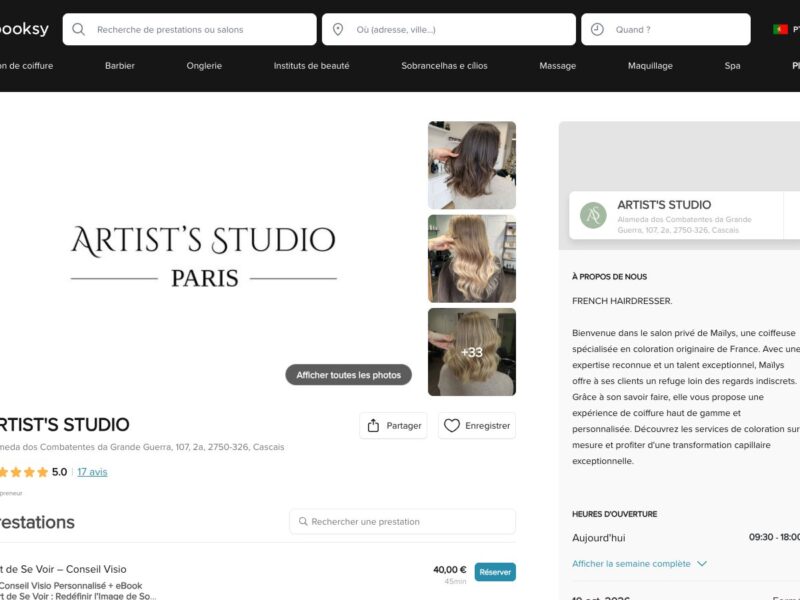Open the Spa category

pos(732,66)
